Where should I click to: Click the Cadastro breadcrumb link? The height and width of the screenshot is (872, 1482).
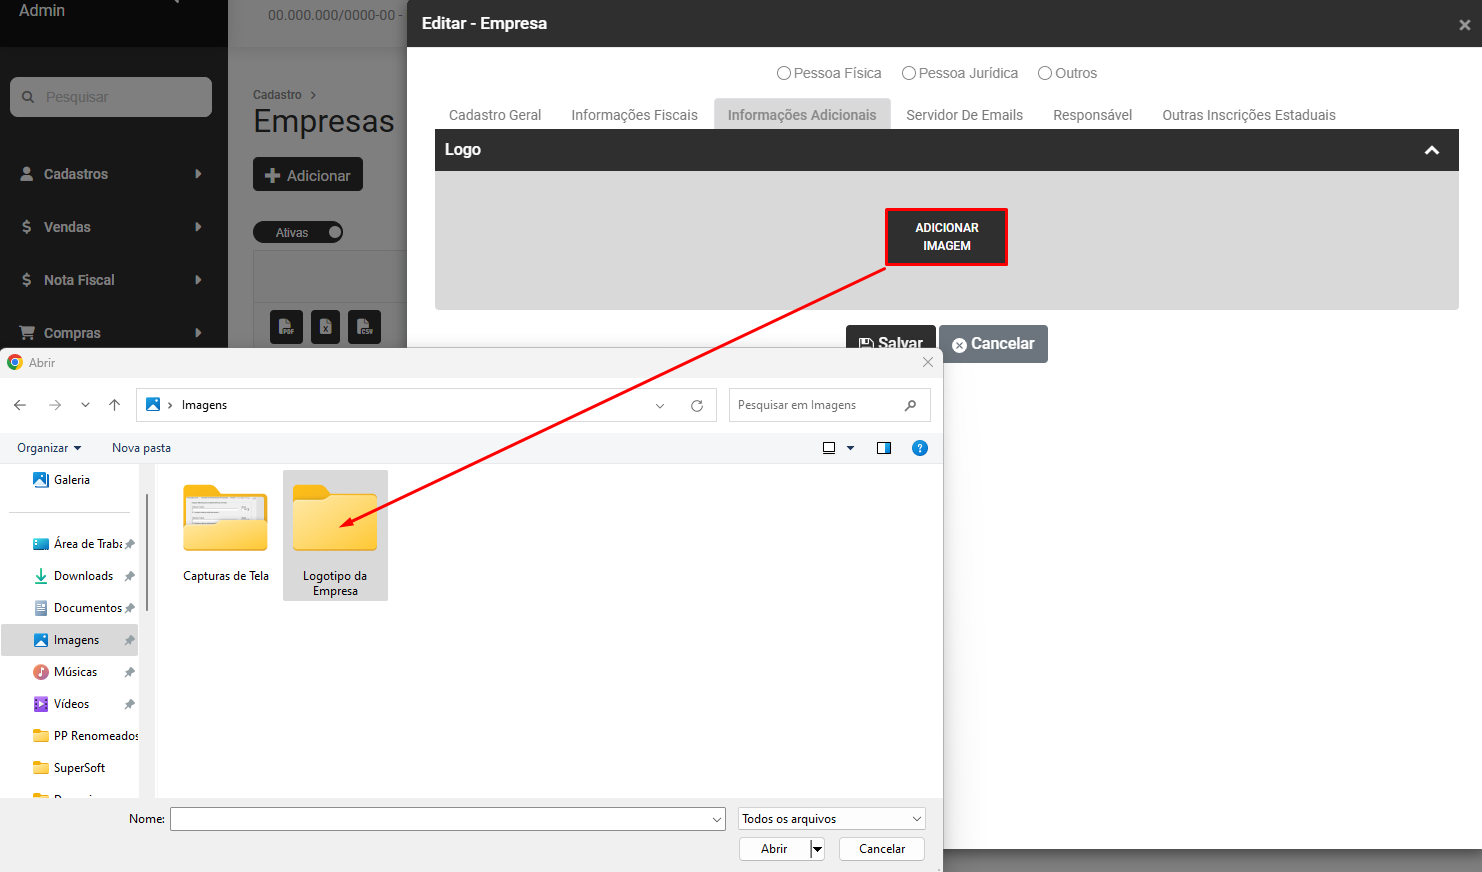[x=277, y=95]
